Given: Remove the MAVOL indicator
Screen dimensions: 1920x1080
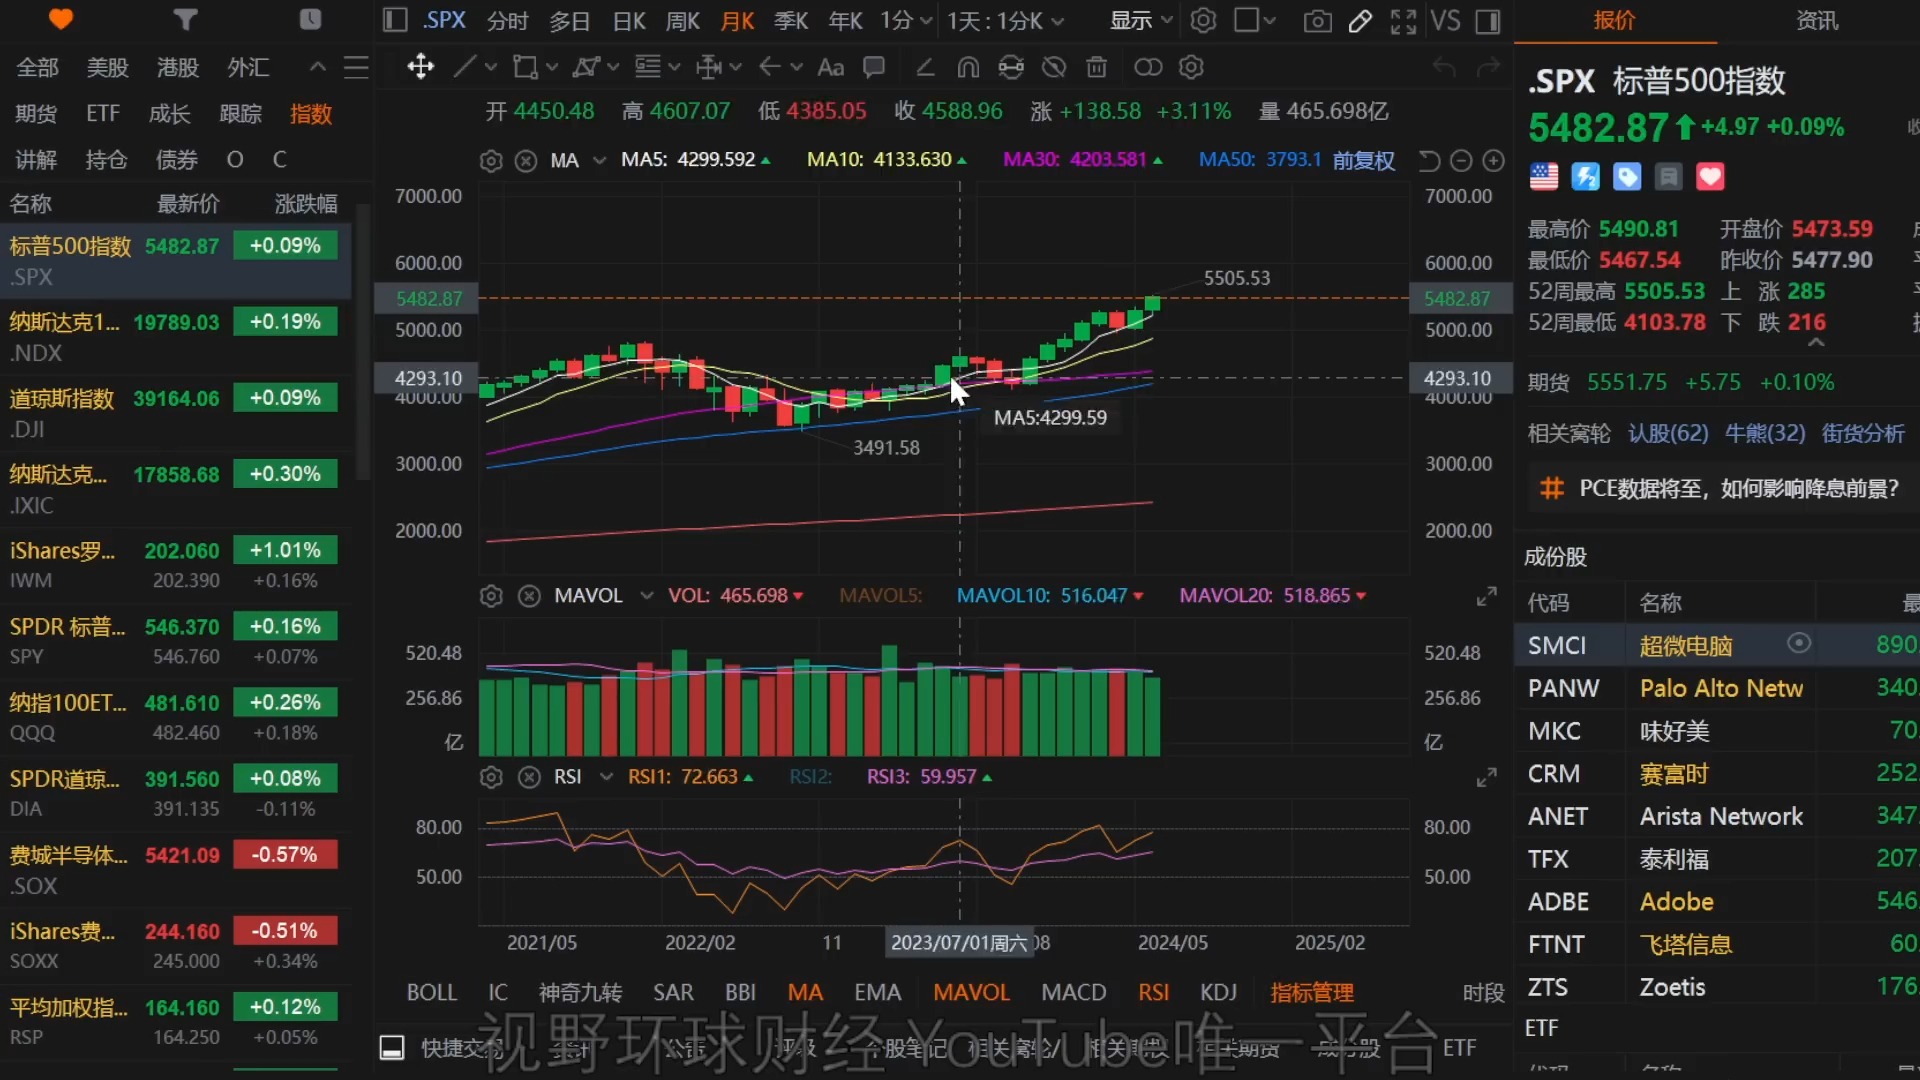Looking at the screenshot, I should 529,596.
